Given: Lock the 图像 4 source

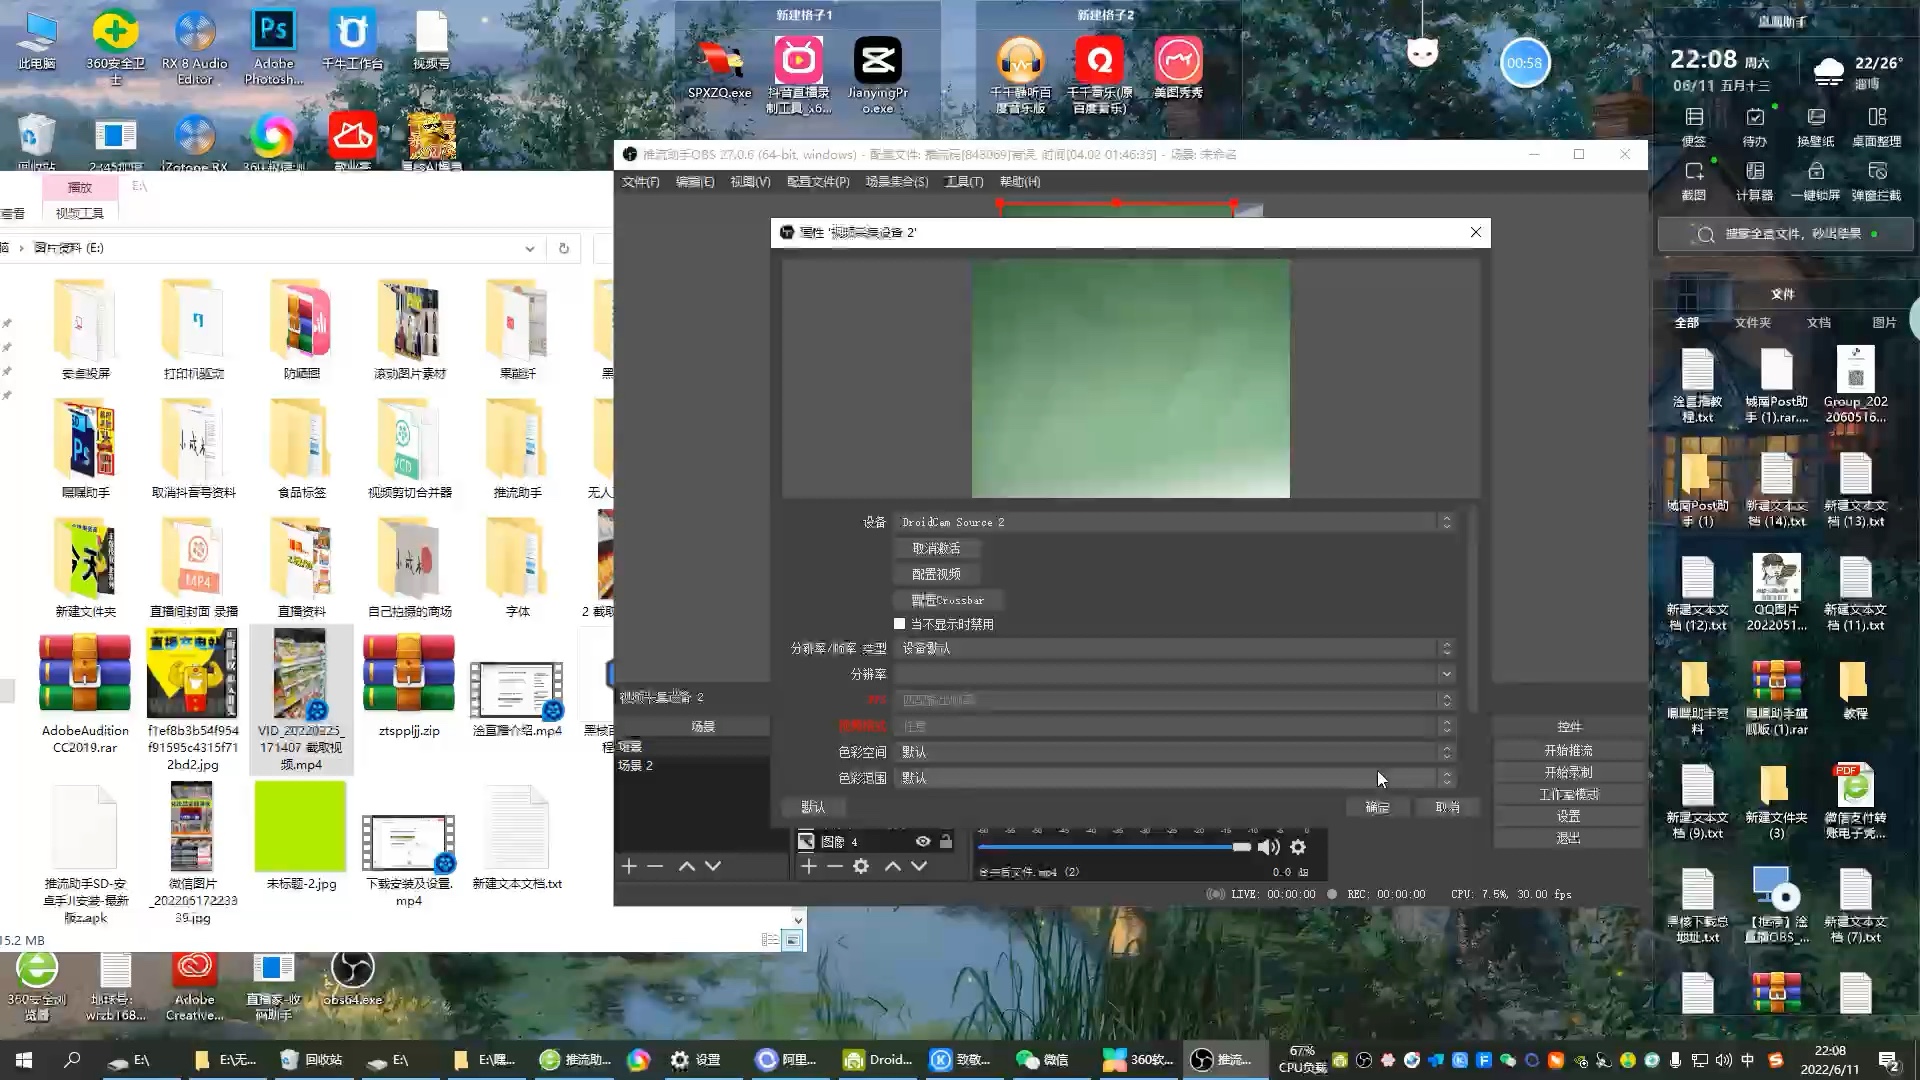Looking at the screenshot, I should [946, 841].
